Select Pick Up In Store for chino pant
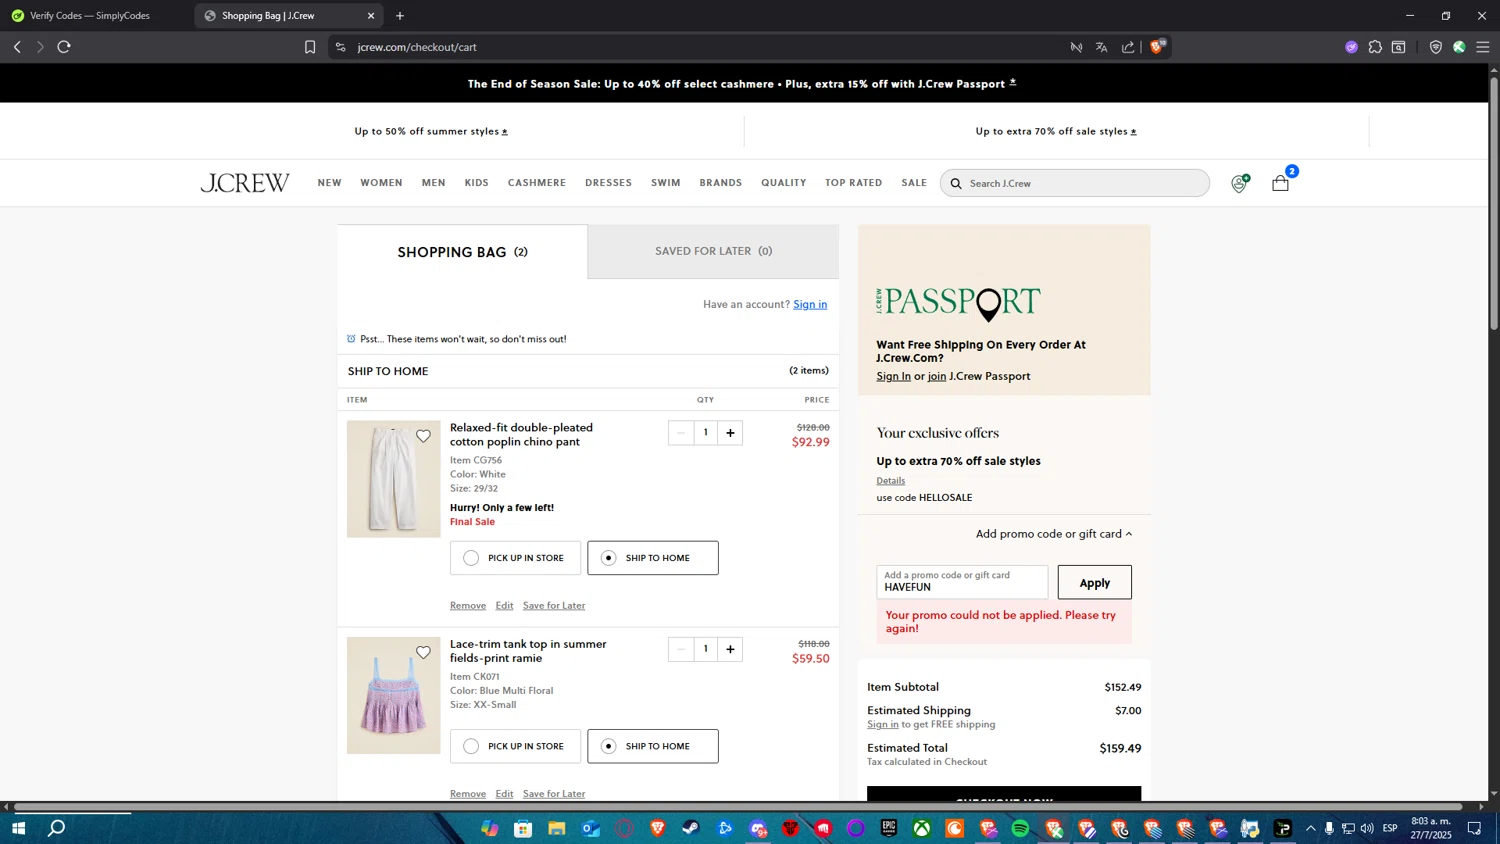The width and height of the screenshot is (1500, 844). (x=515, y=558)
